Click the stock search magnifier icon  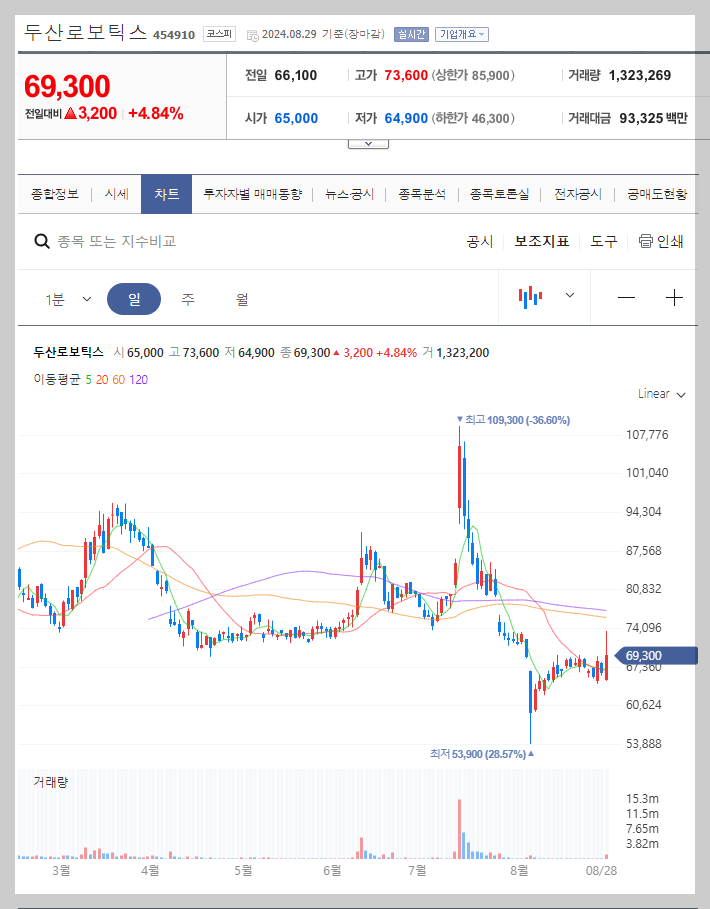tap(41, 241)
